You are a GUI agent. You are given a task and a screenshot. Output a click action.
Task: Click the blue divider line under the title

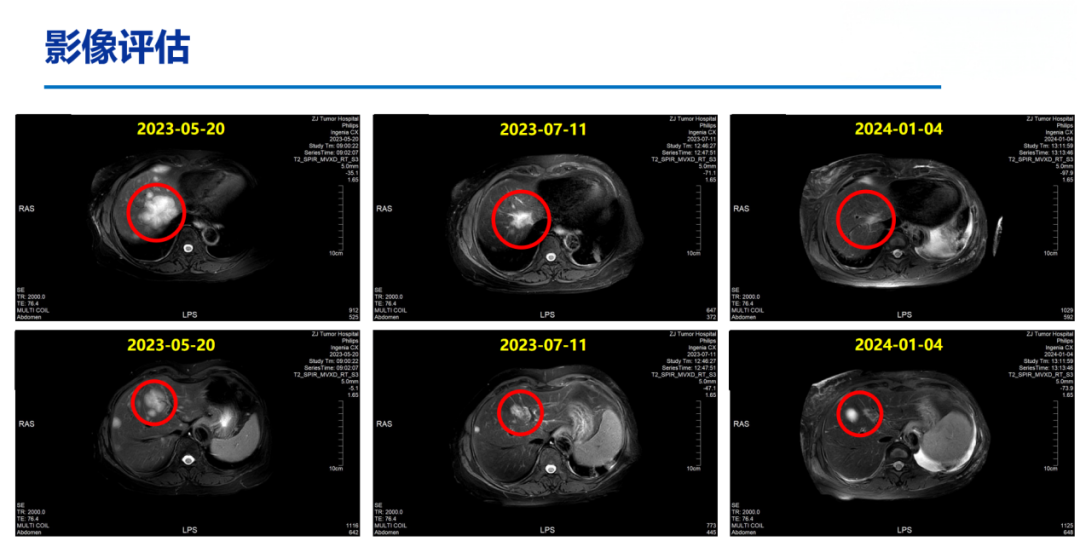(492, 87)
